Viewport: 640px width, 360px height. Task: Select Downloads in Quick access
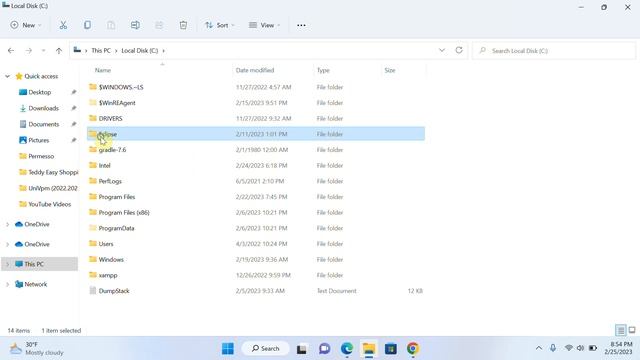point(43,108)
